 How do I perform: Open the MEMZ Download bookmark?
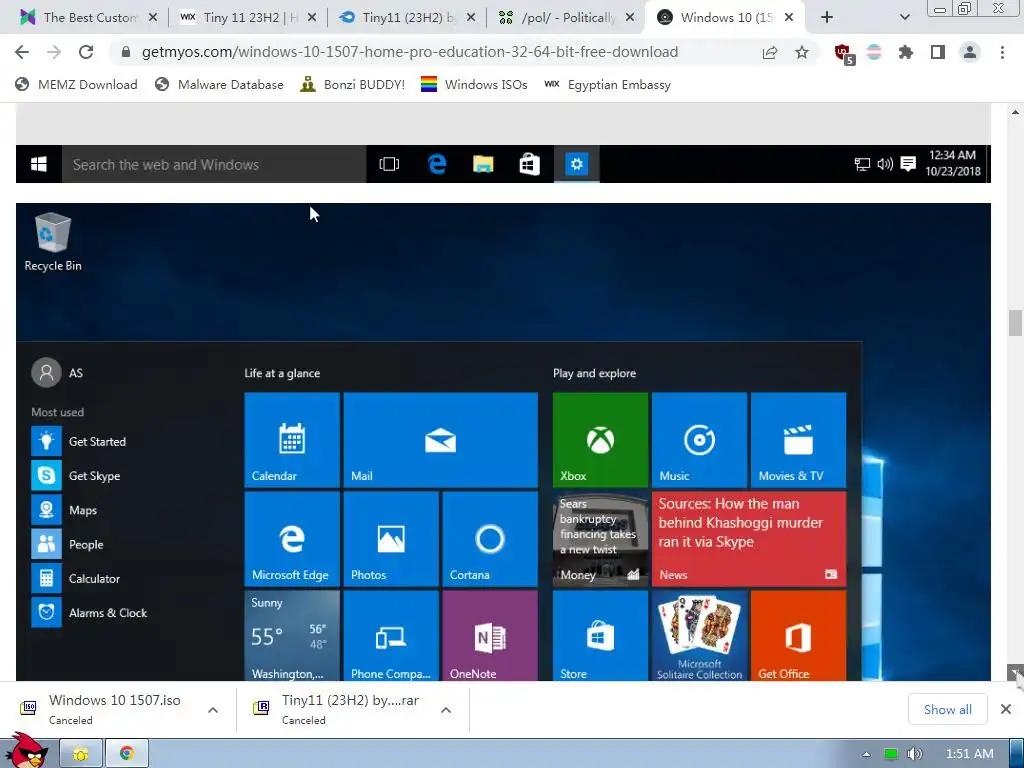click(76, 85)
